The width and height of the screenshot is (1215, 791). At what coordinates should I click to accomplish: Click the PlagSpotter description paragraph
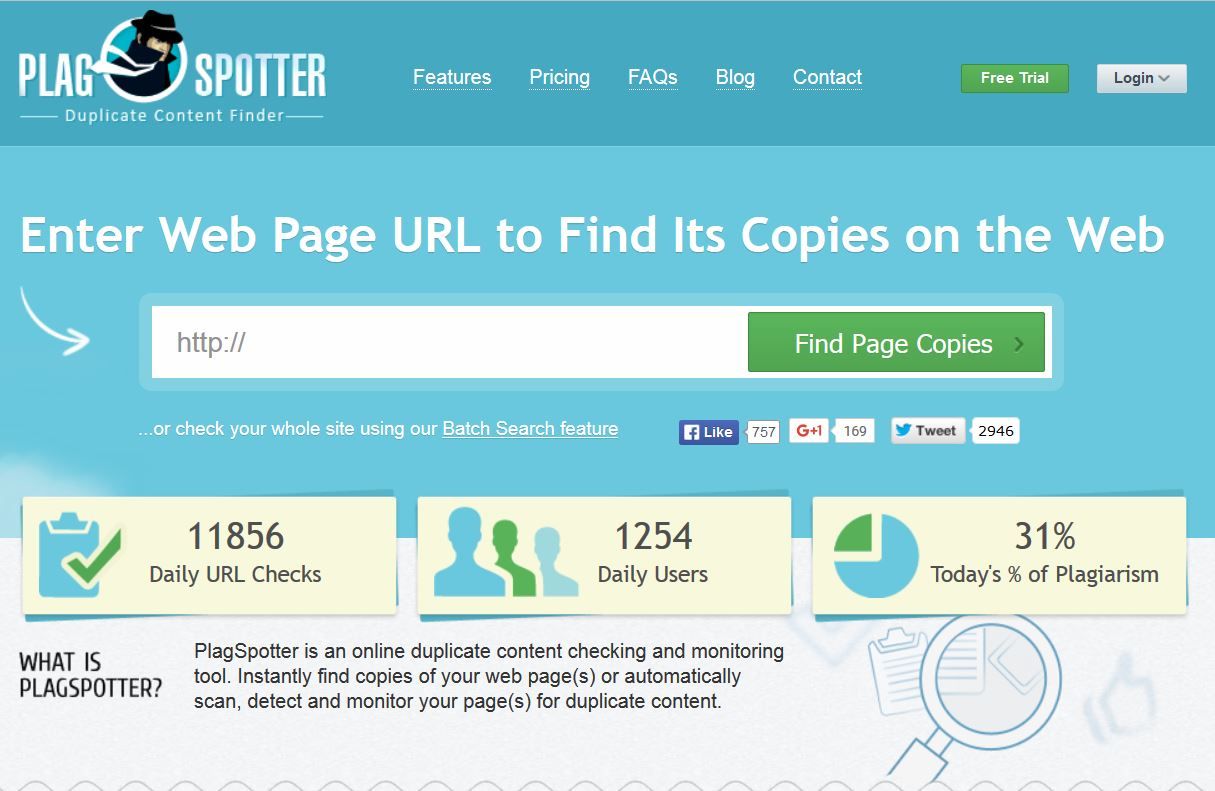[489, 676]
